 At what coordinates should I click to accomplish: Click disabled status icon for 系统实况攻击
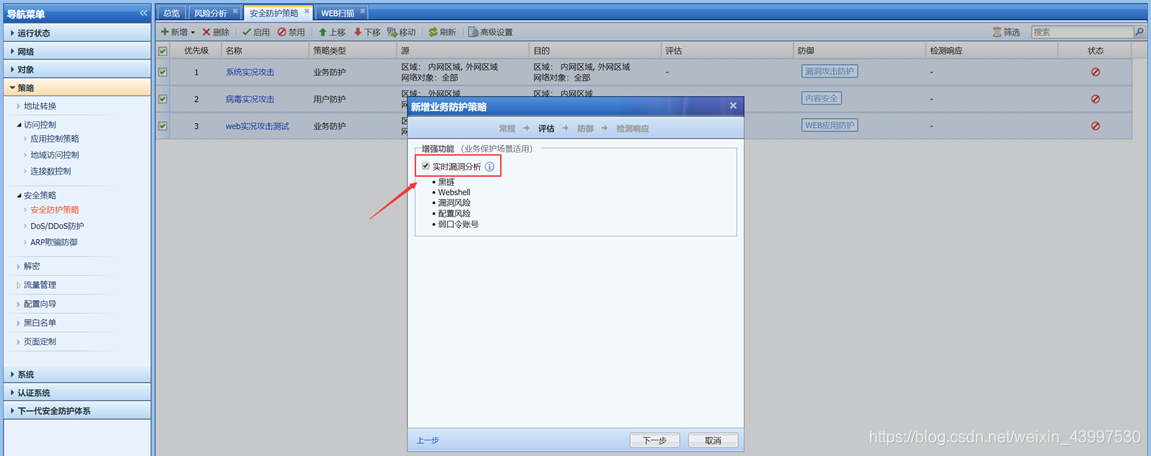[1095, 72]
